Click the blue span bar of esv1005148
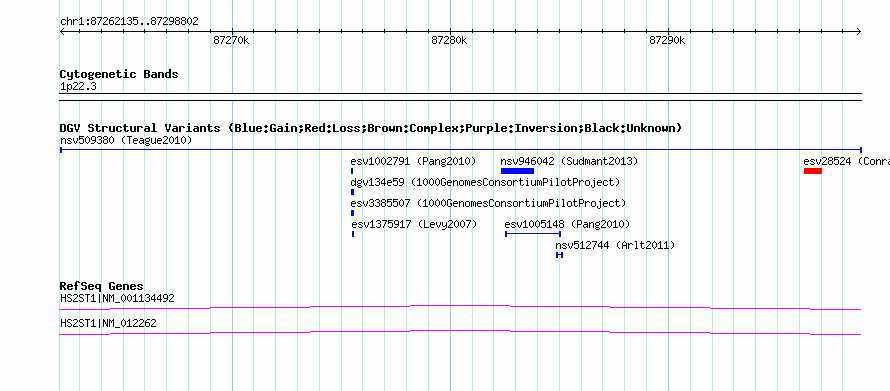Screen dimensions: 890x391 533,234
